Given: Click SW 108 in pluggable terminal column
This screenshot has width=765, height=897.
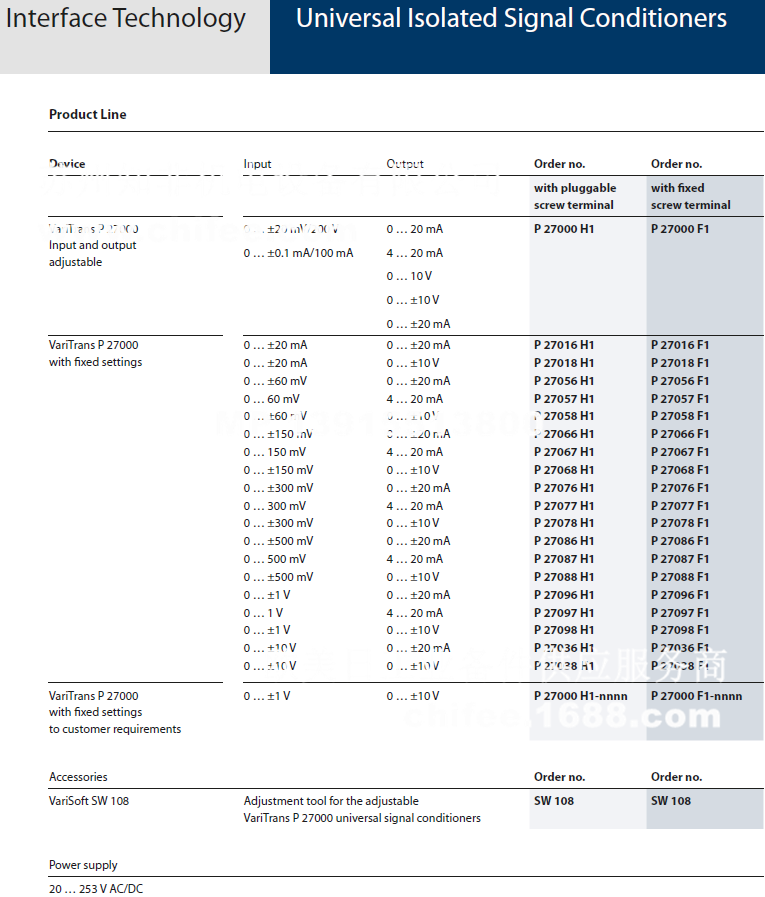Looking at the screenshot, I should click(x=554, y=801).
